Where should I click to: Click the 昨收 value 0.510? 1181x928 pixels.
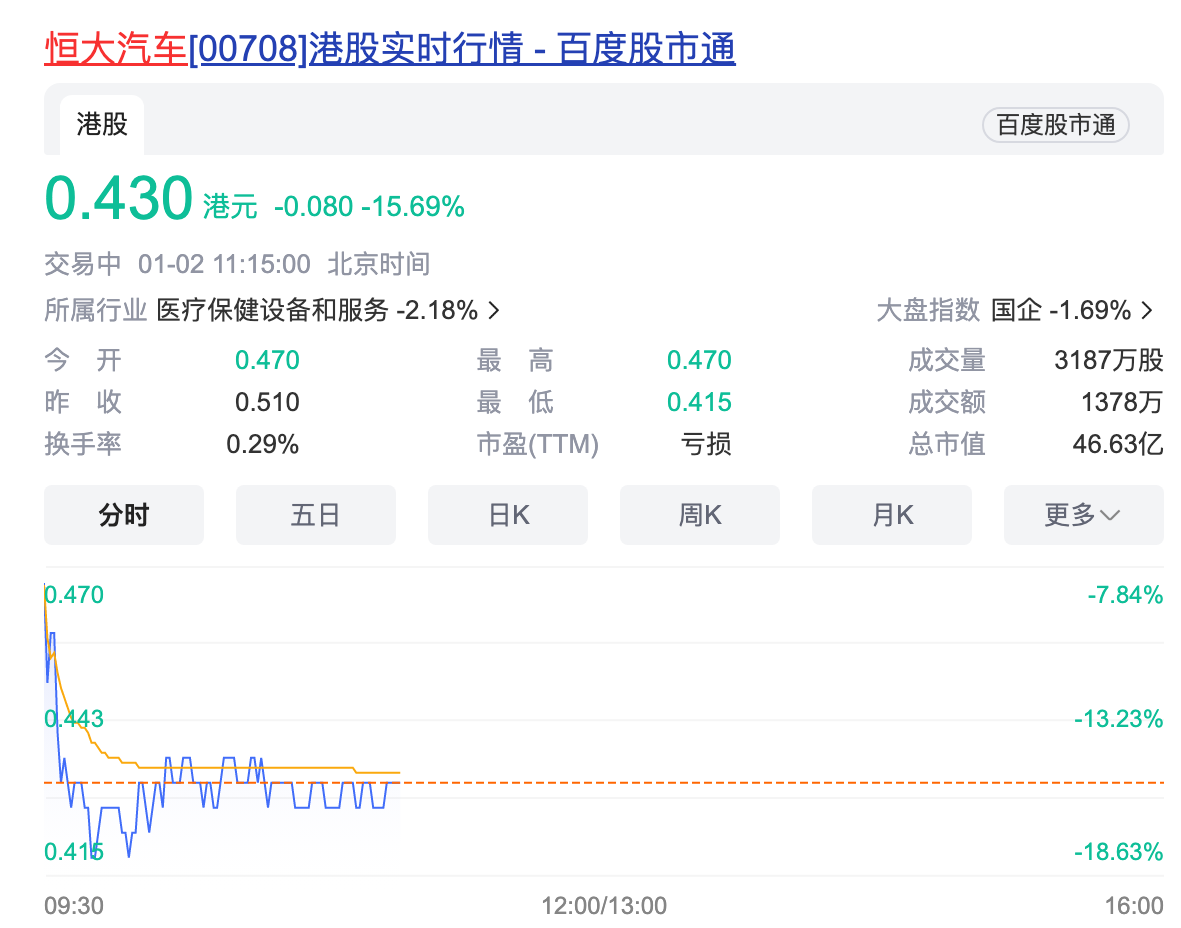coord(267,402)
